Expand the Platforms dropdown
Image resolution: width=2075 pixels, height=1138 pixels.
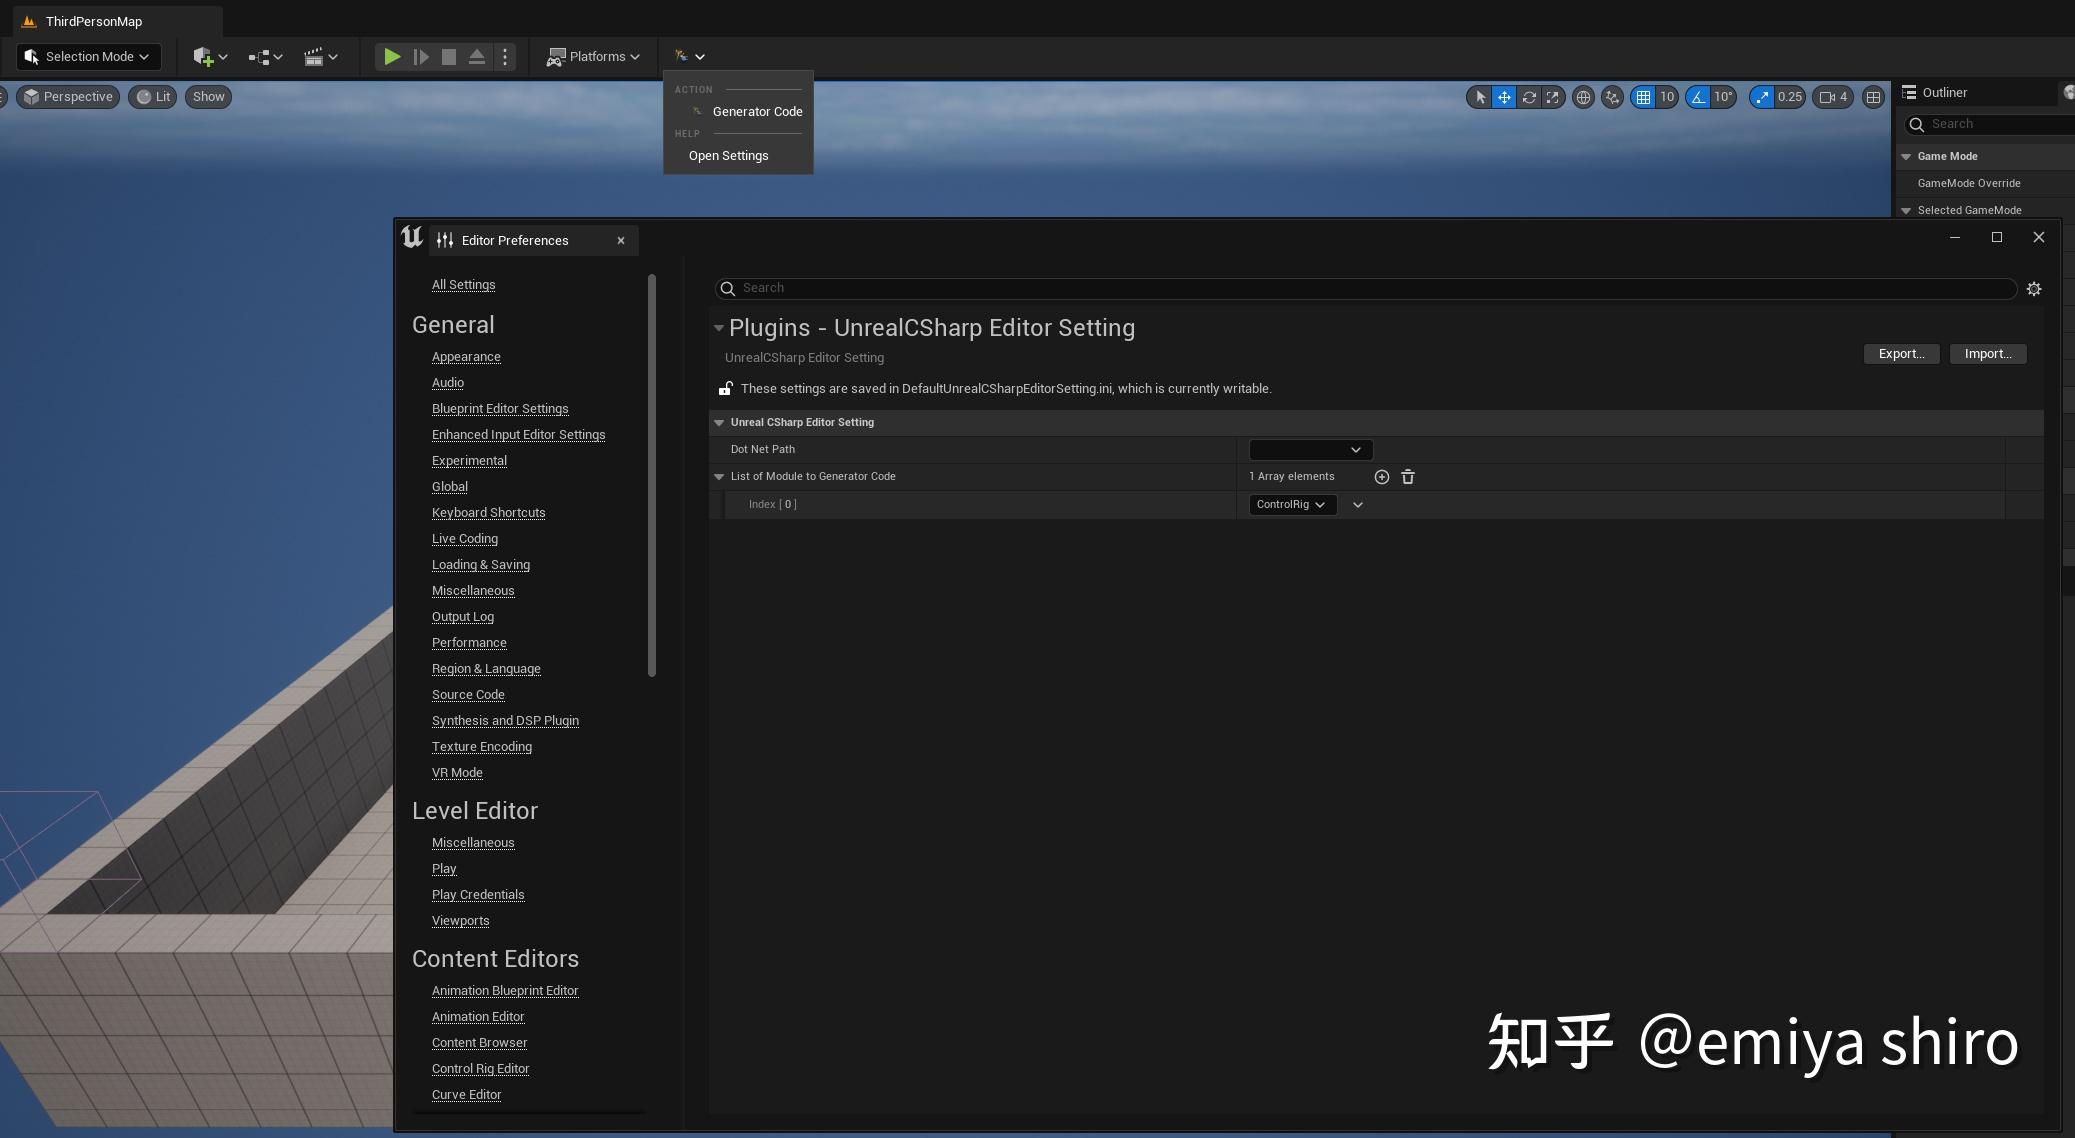593,56
